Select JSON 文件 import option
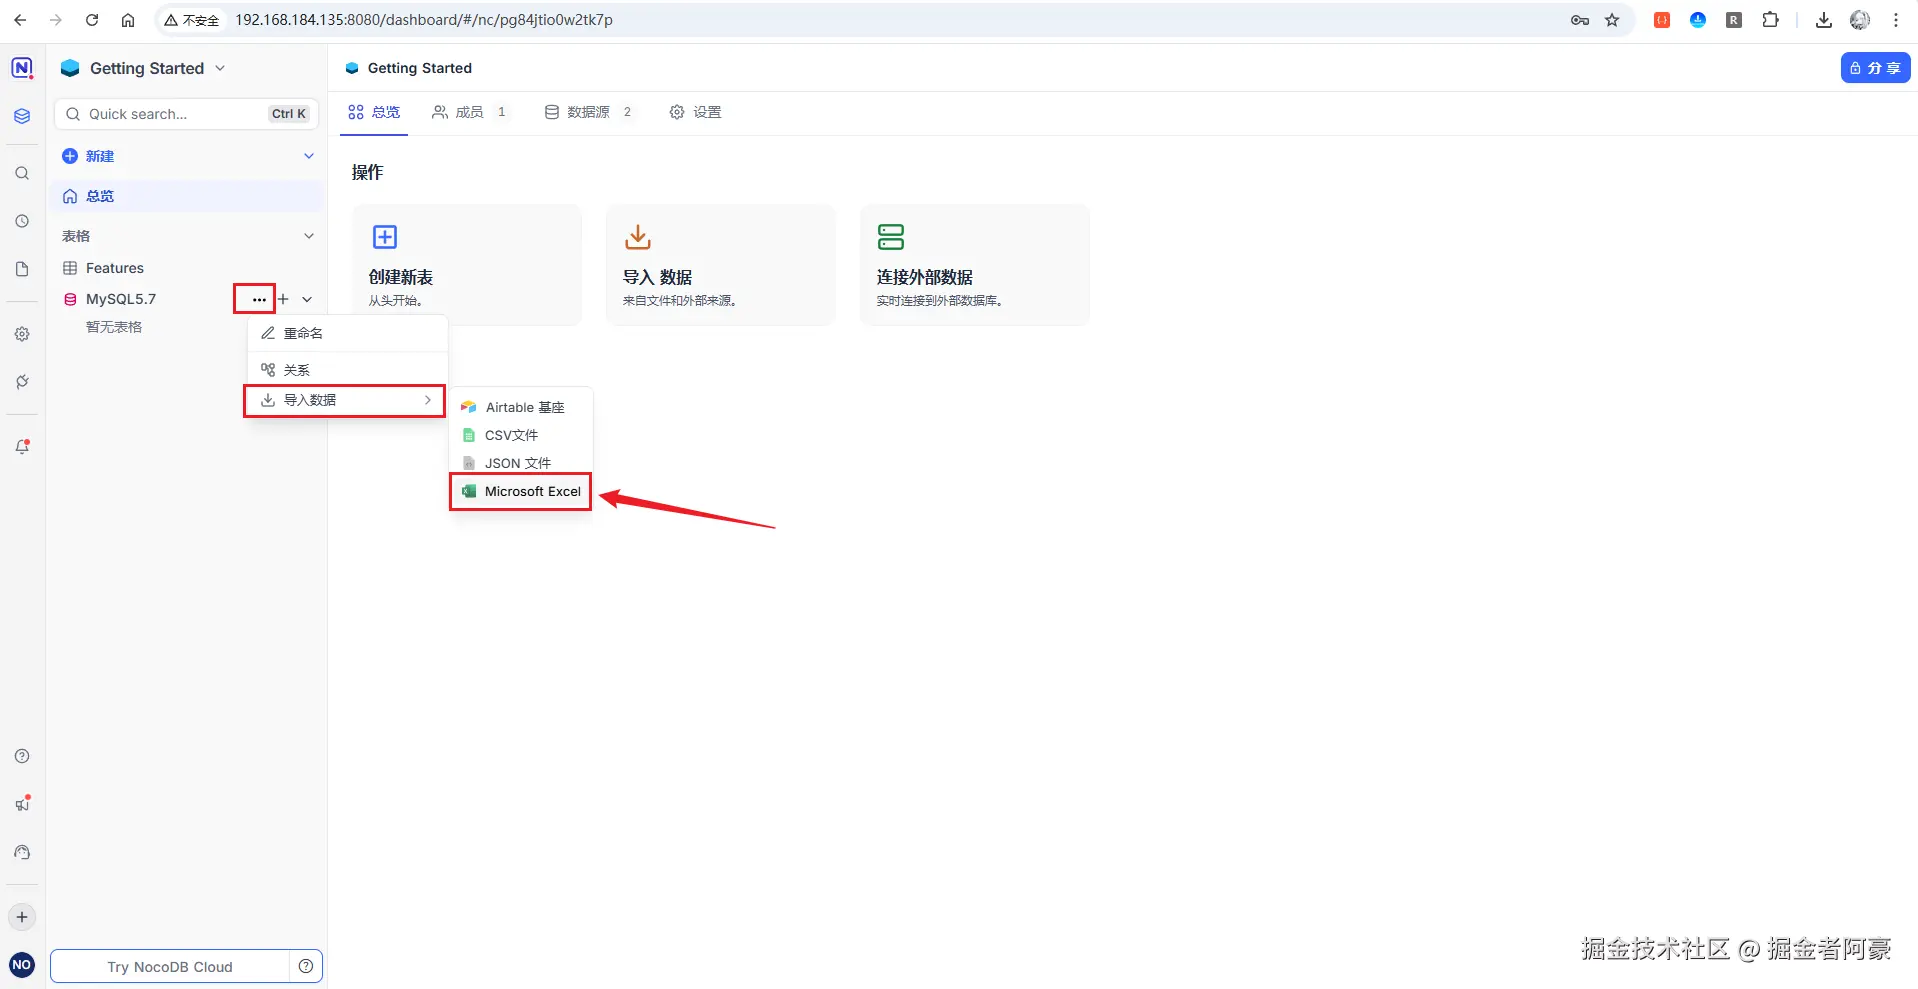Screen dimensions: 1918x989 521,463
